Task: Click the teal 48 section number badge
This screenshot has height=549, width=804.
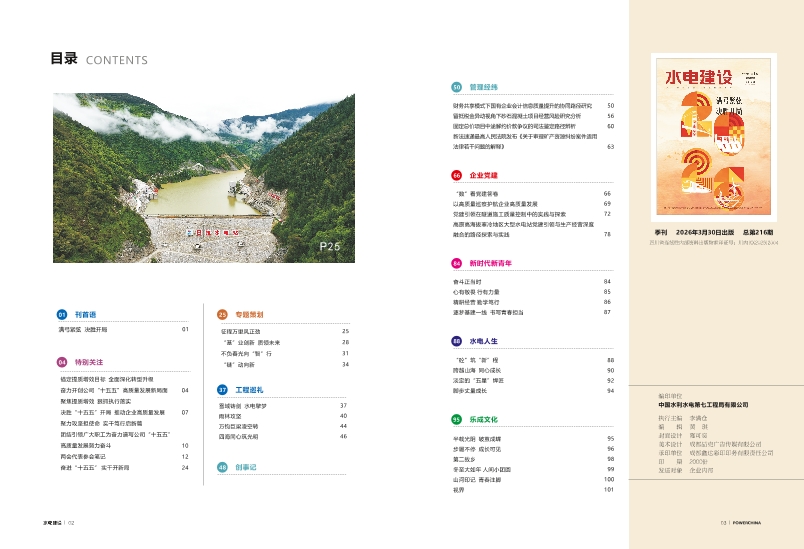Action: pyautogui.click(x=222, y=467)
